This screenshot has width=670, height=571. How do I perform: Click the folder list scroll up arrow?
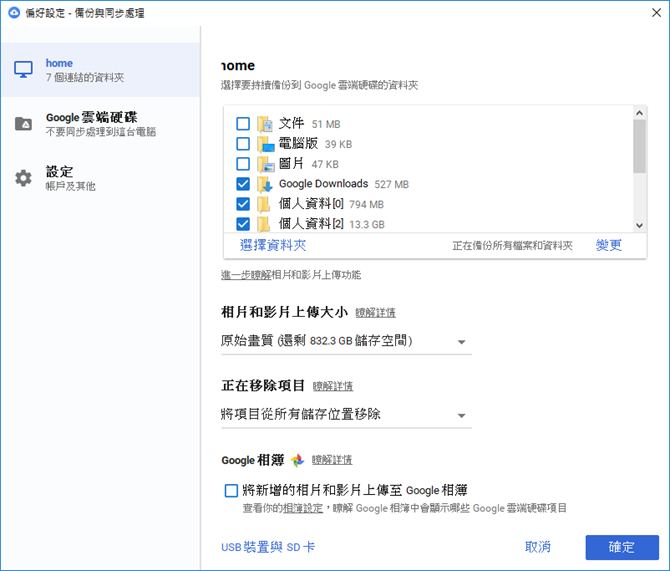[x=640, y=113]
